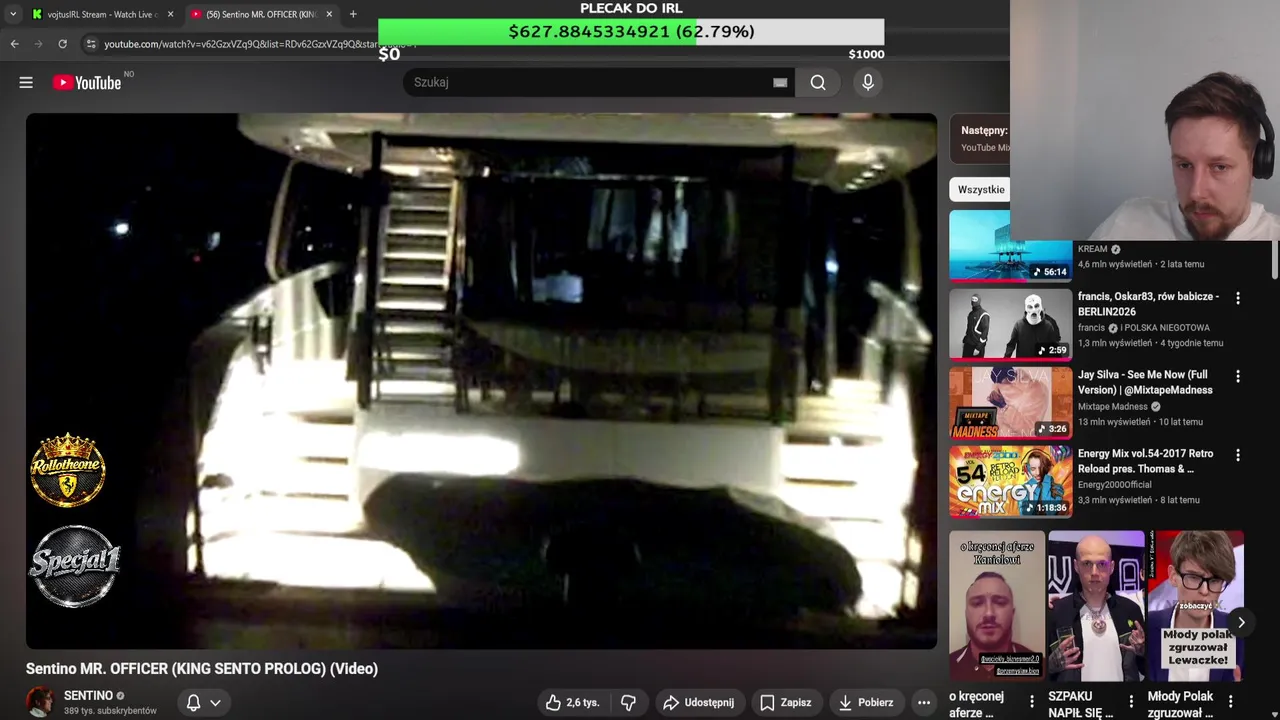Click the PLECAK DO IRL donation progress bar
1280x720 pixels.
click(x=631, y=32)
